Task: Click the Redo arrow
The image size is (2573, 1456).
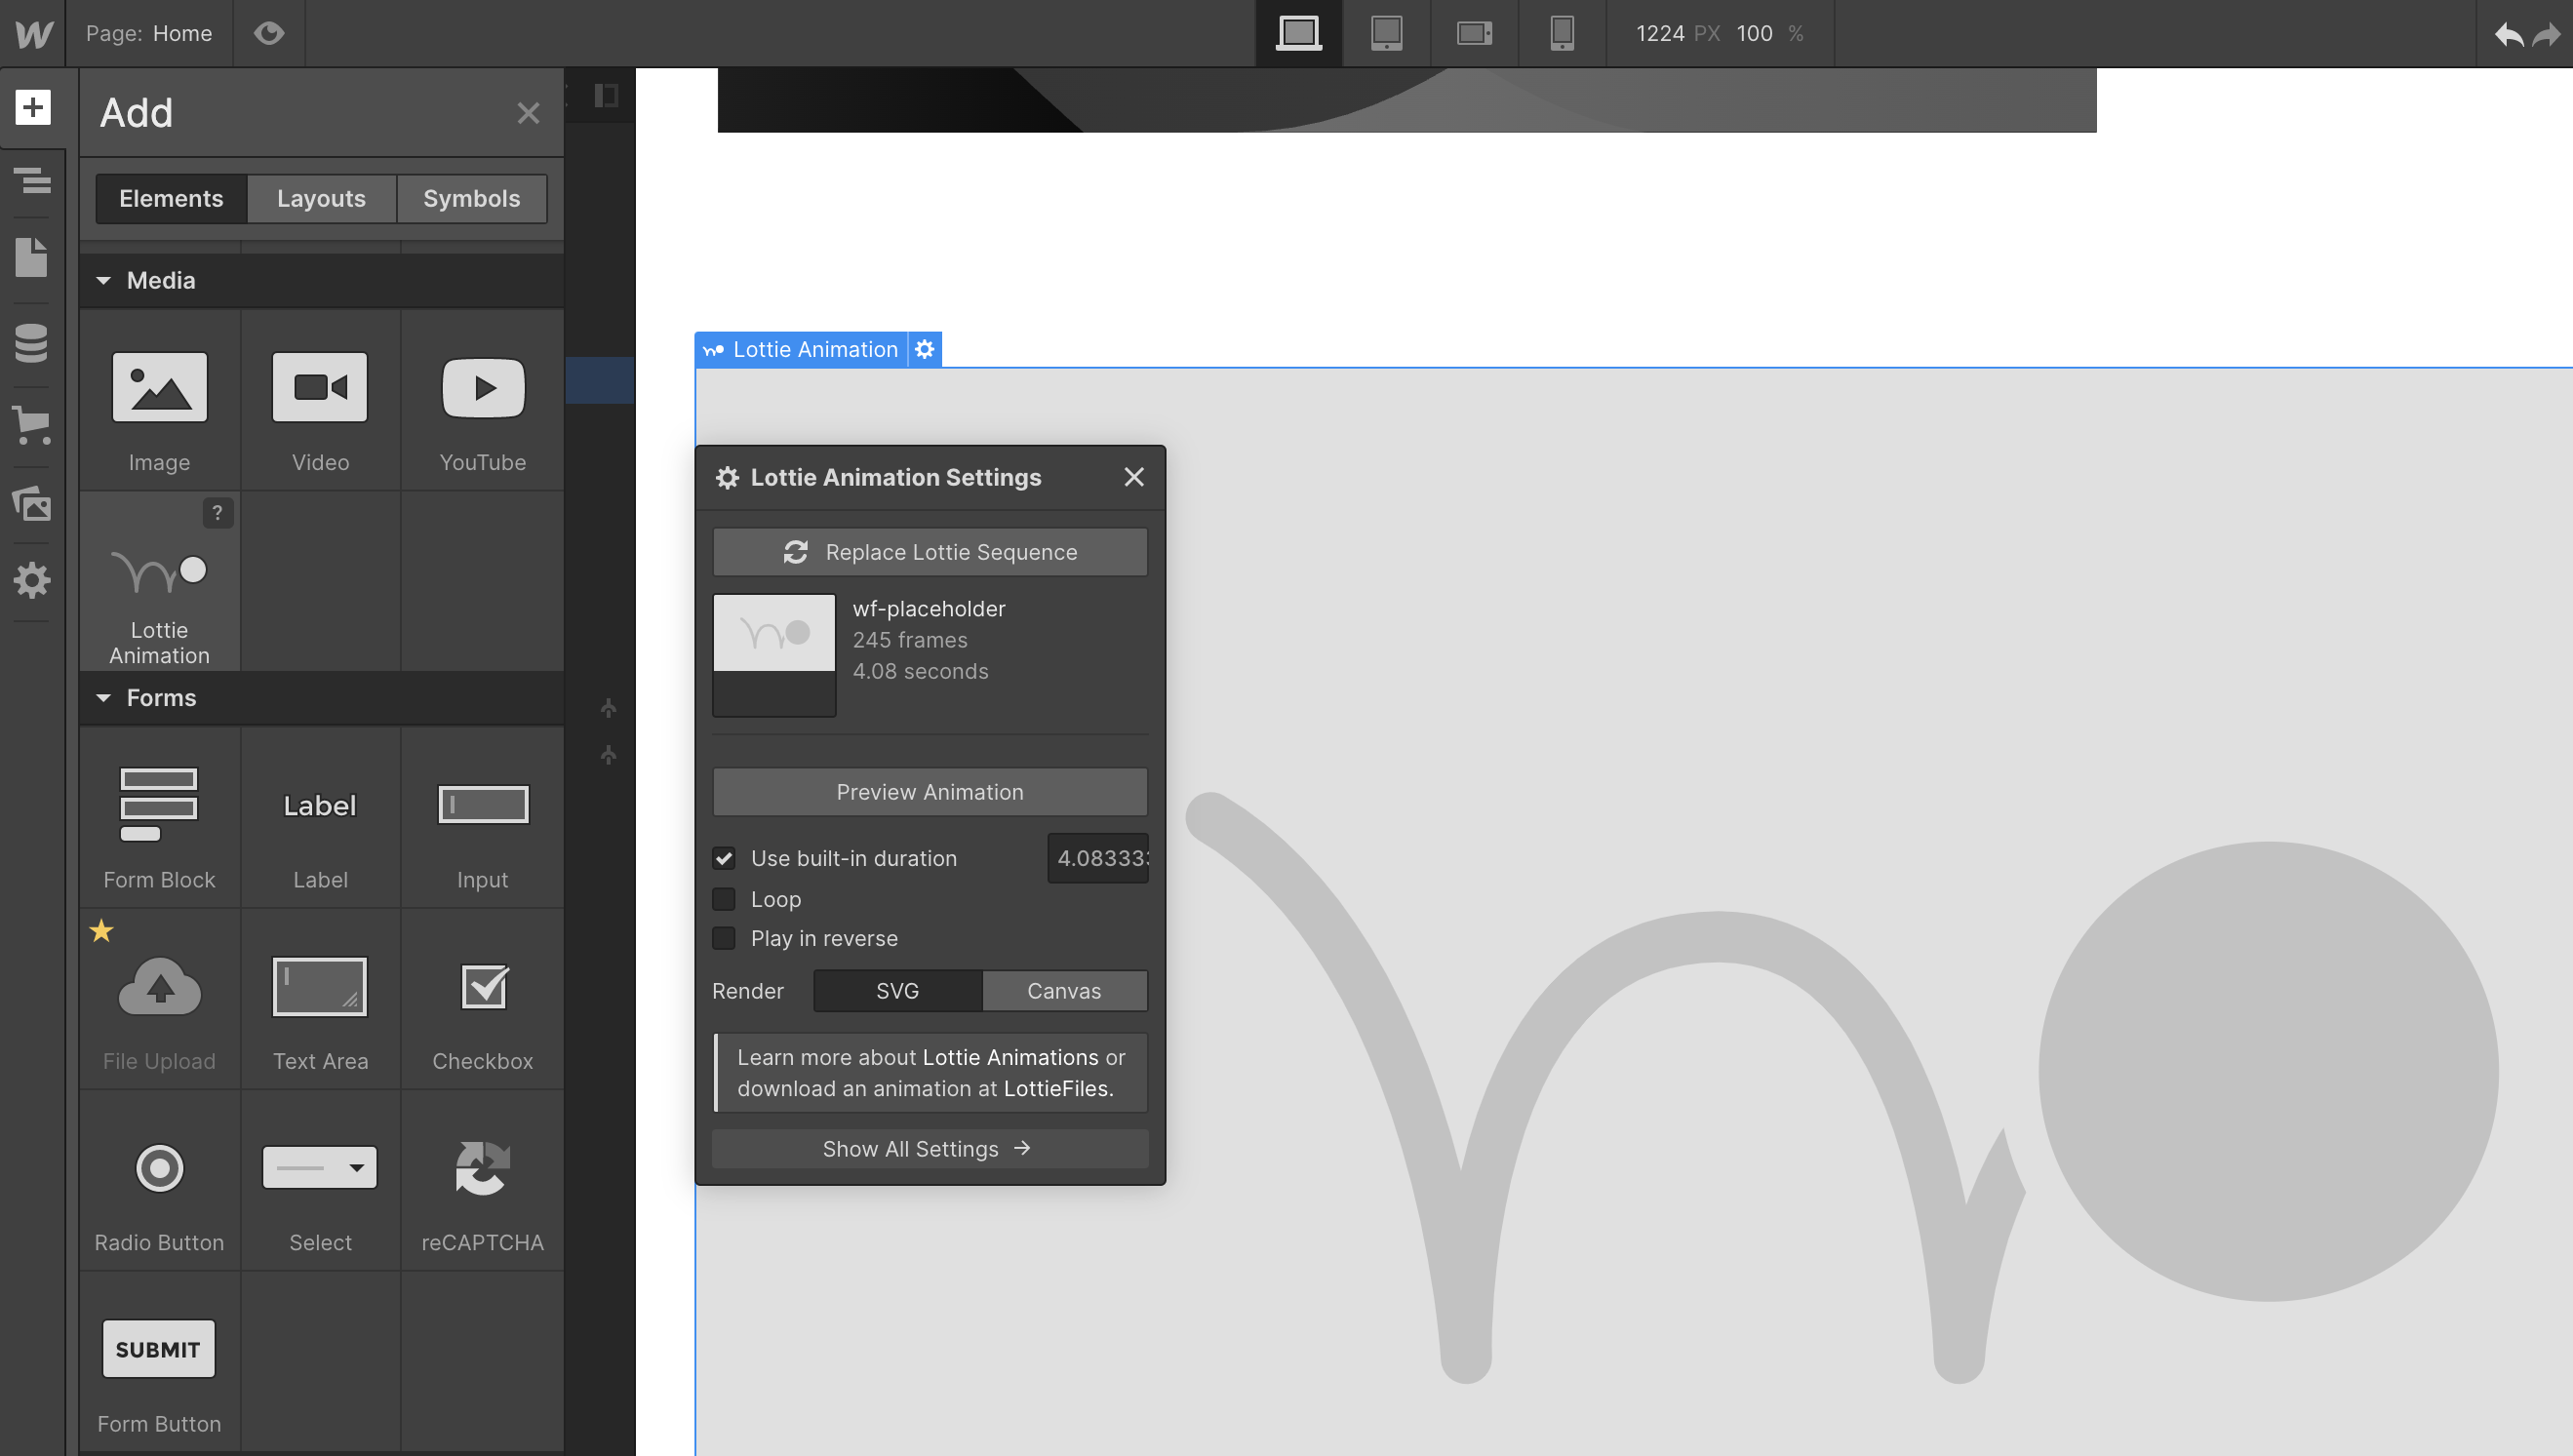Action: pos(2547,35)
